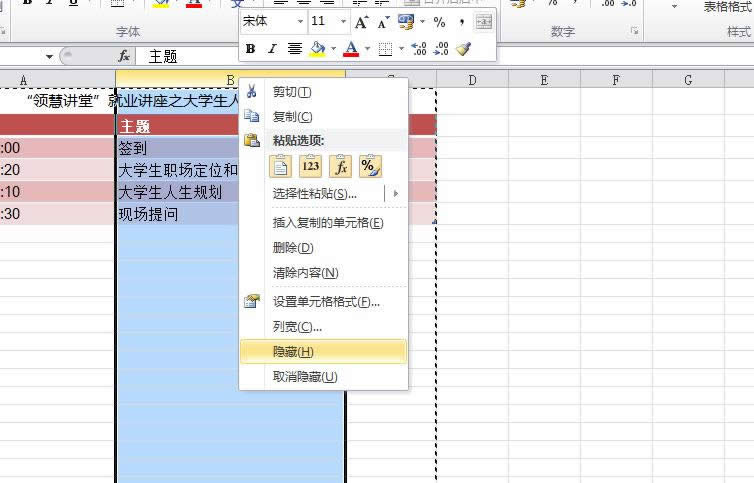Open font size 11 dropdown
This screenshot has width=754, height=483.
[343, 22]
